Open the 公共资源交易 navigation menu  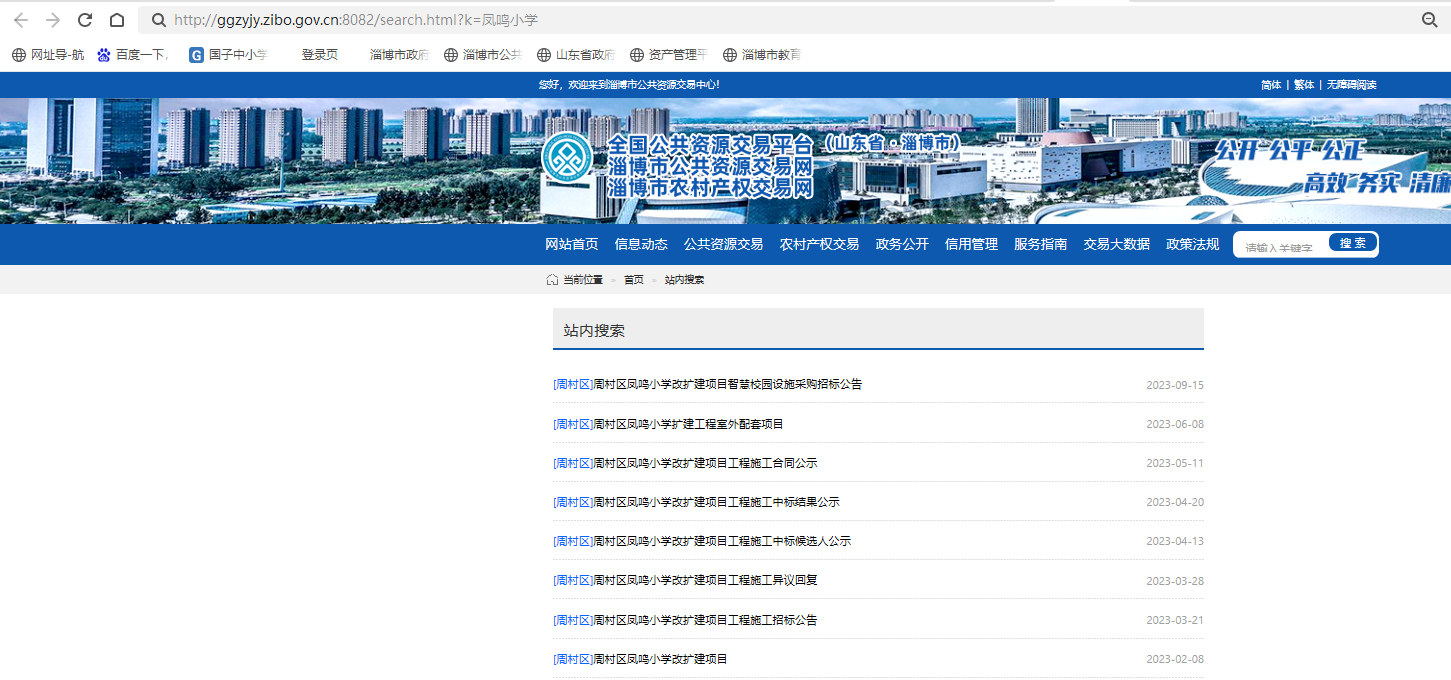coord(723,244)
